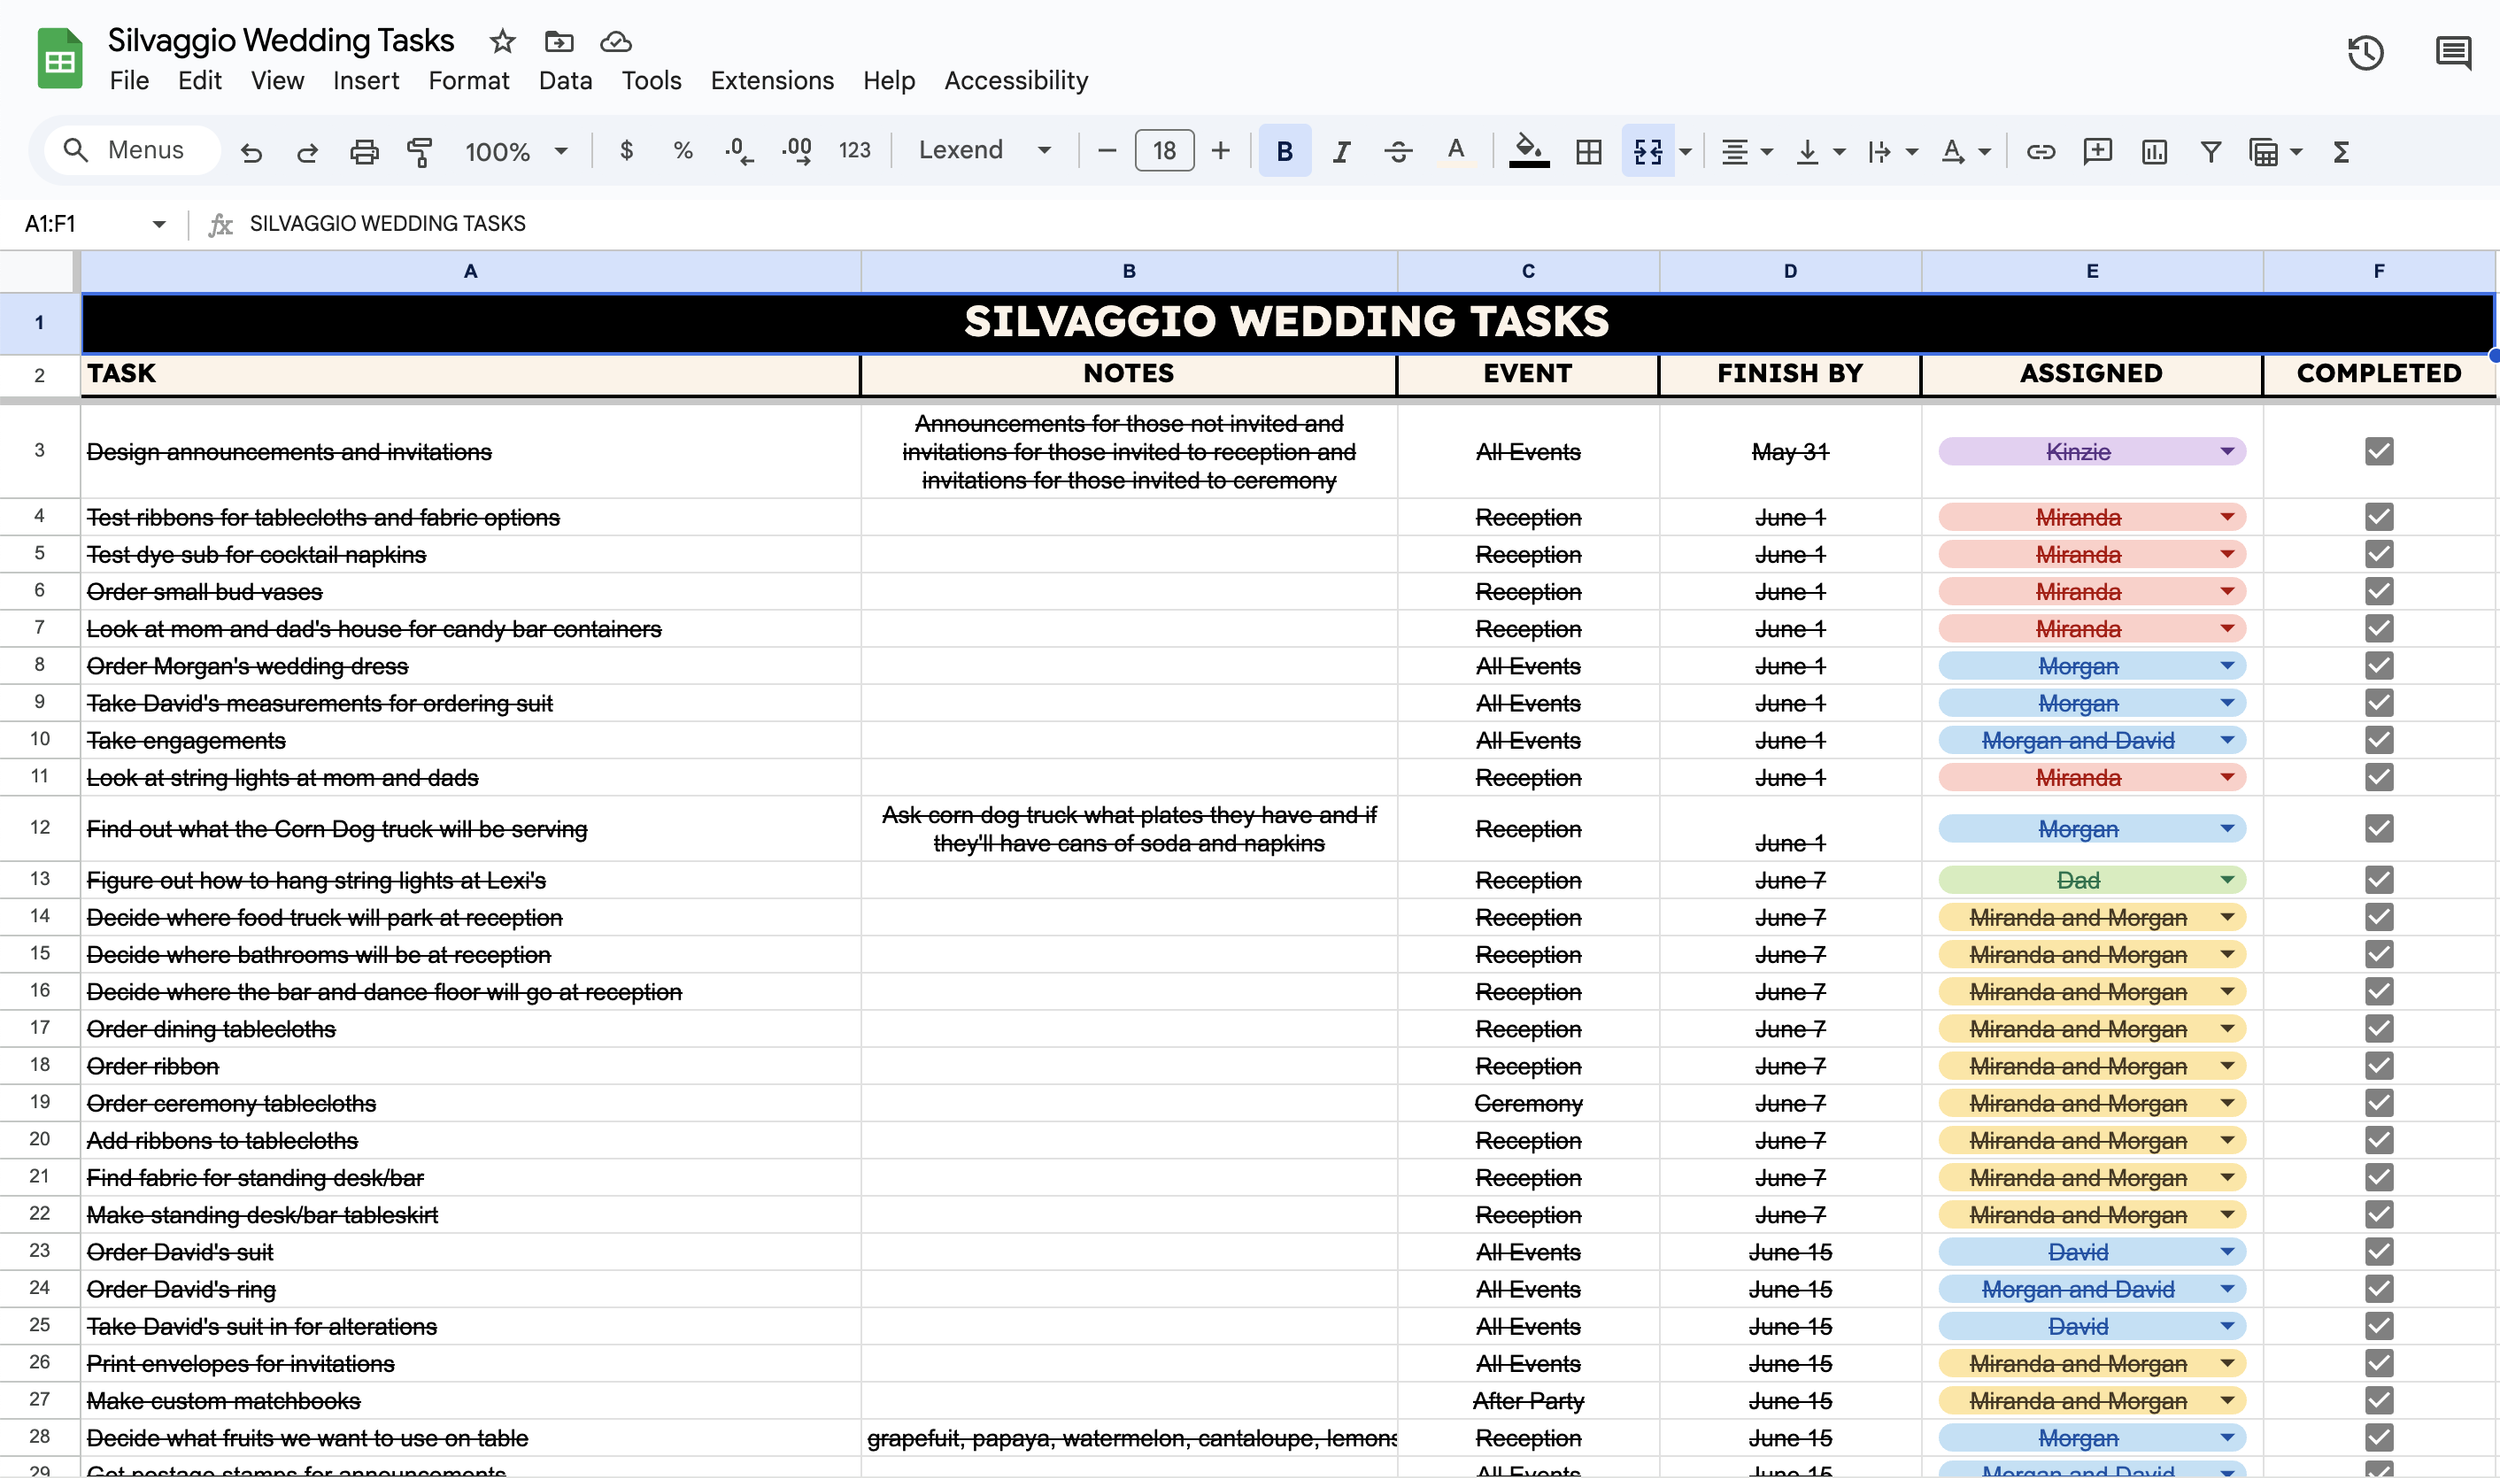Uncheck the Completed checkbox for Order ribbon
The height and width of the screenshot is (1478, 2500).
click(x=2379, y=1065)
